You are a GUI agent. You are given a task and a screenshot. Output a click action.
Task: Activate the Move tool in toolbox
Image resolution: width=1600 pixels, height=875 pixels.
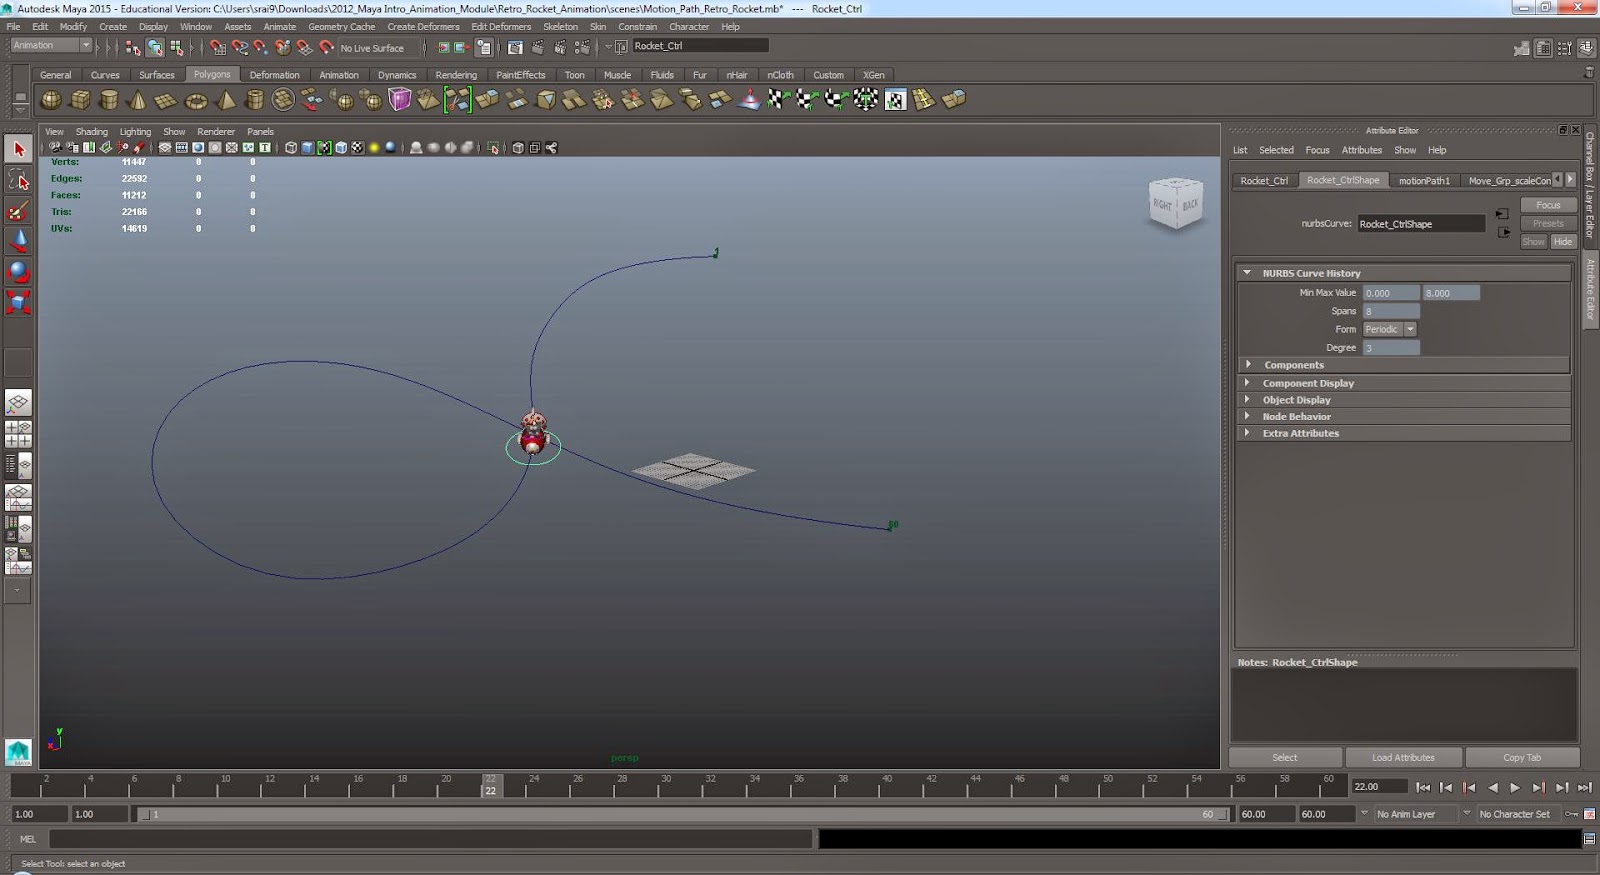tap(18, 241)
